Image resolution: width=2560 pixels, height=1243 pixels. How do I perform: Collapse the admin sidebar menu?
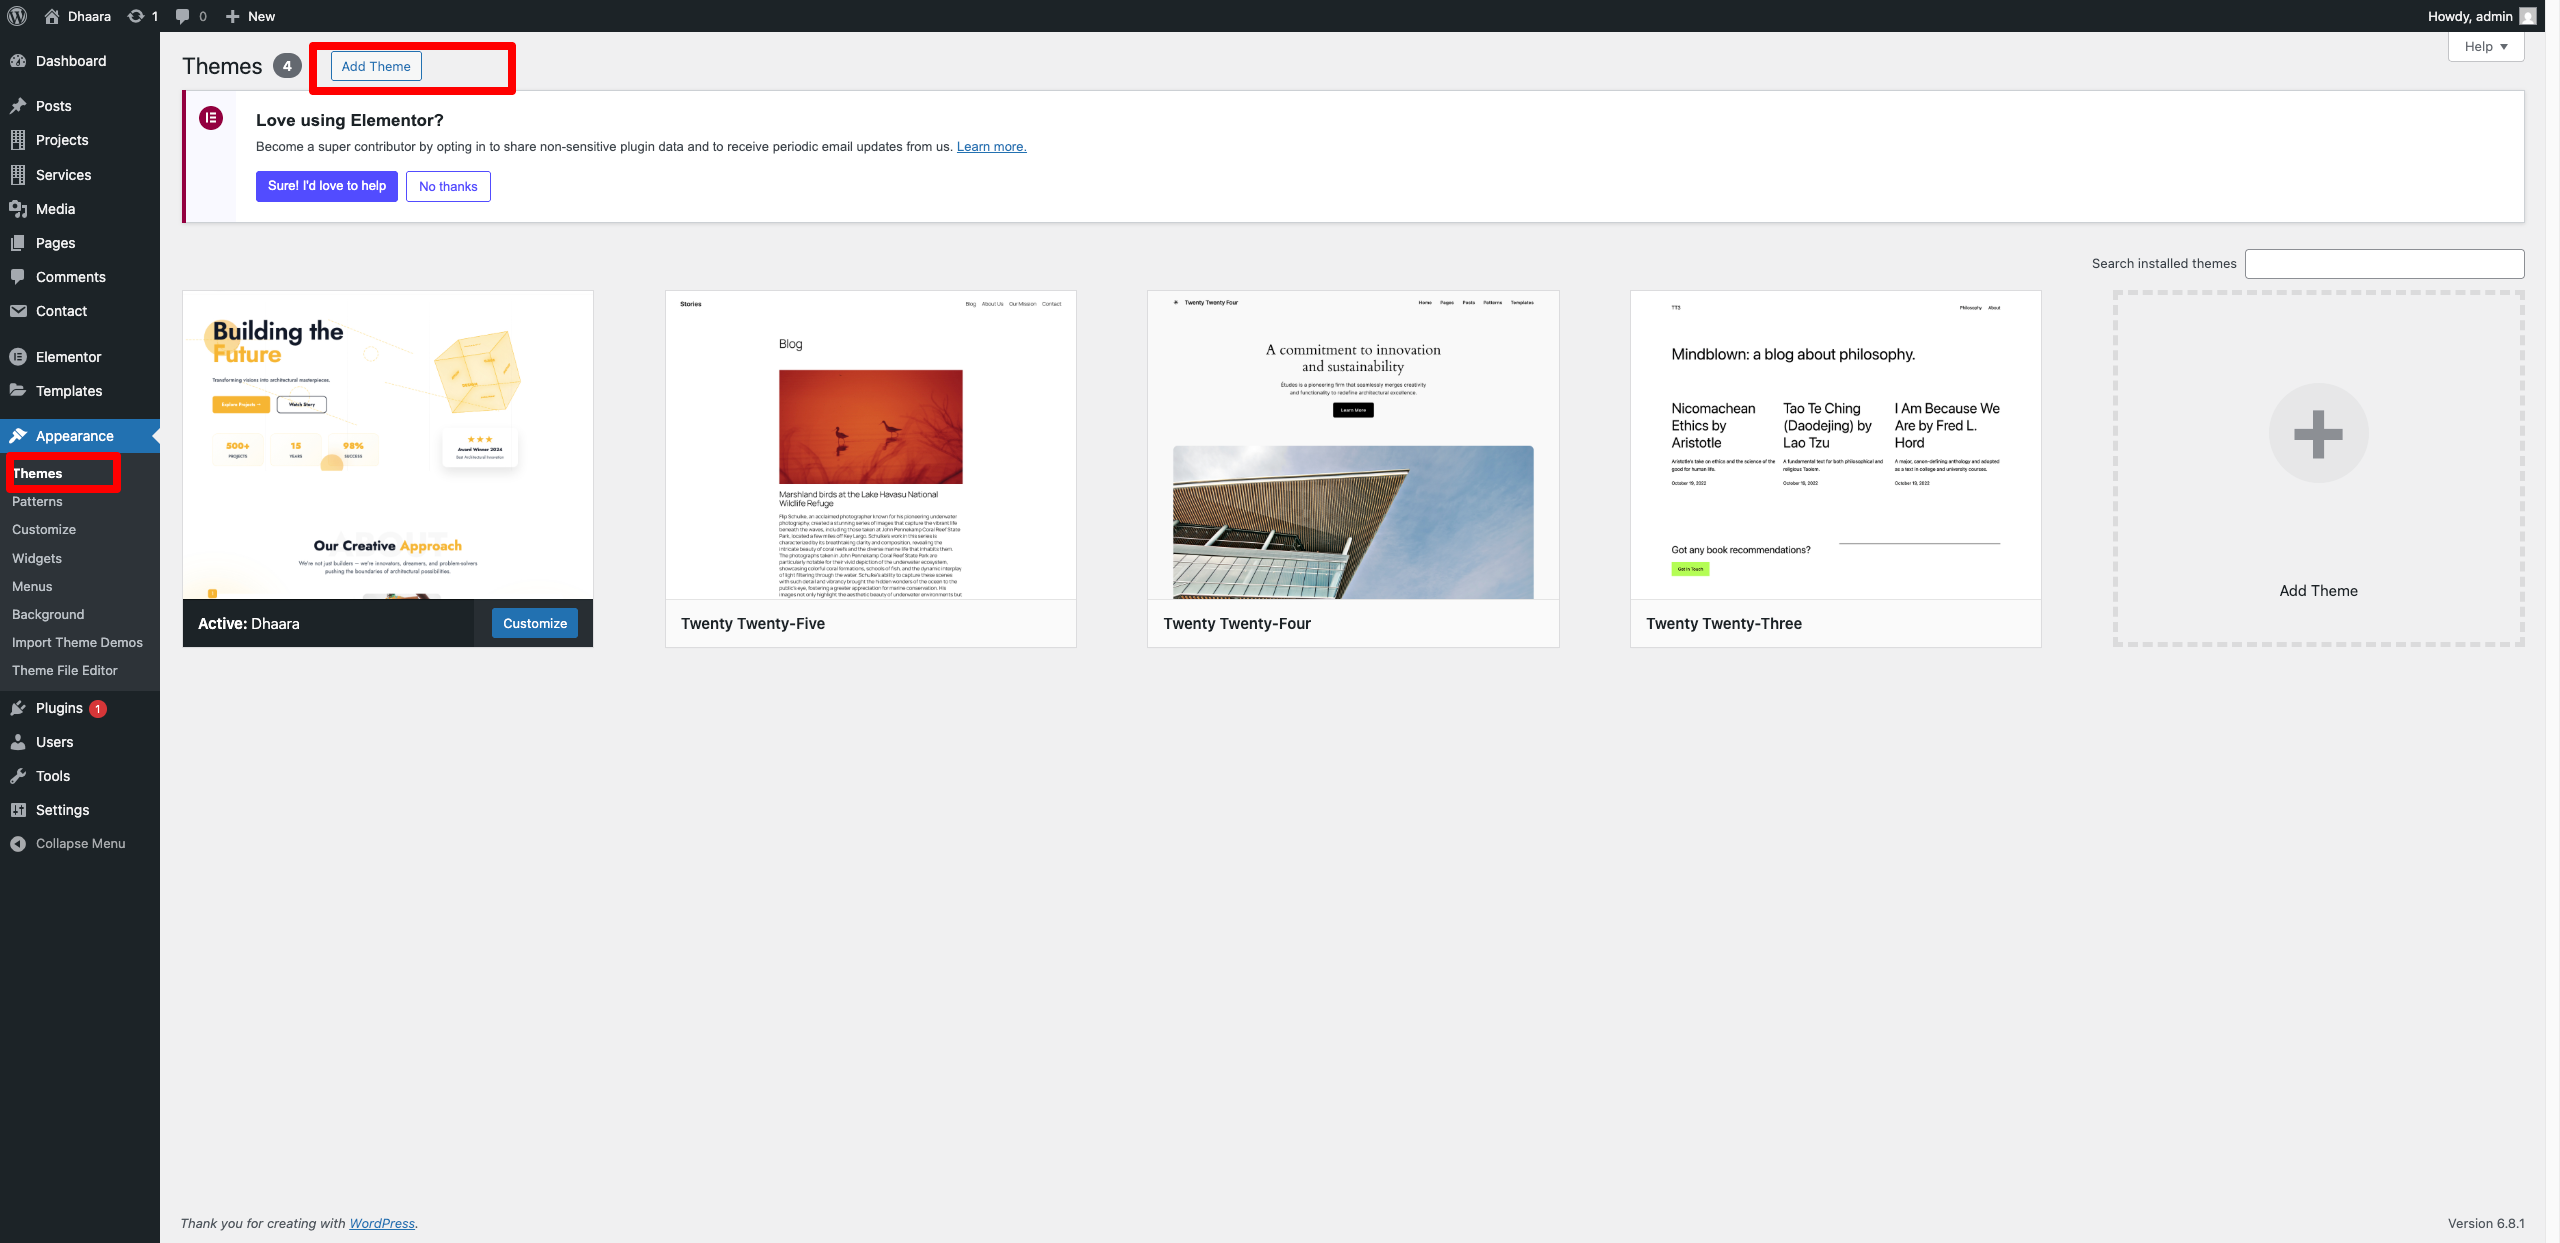[x=80, y=843]
